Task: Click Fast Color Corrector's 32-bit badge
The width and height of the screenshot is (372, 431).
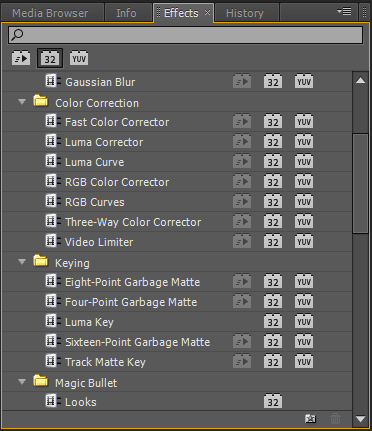Action: [273, 121]
